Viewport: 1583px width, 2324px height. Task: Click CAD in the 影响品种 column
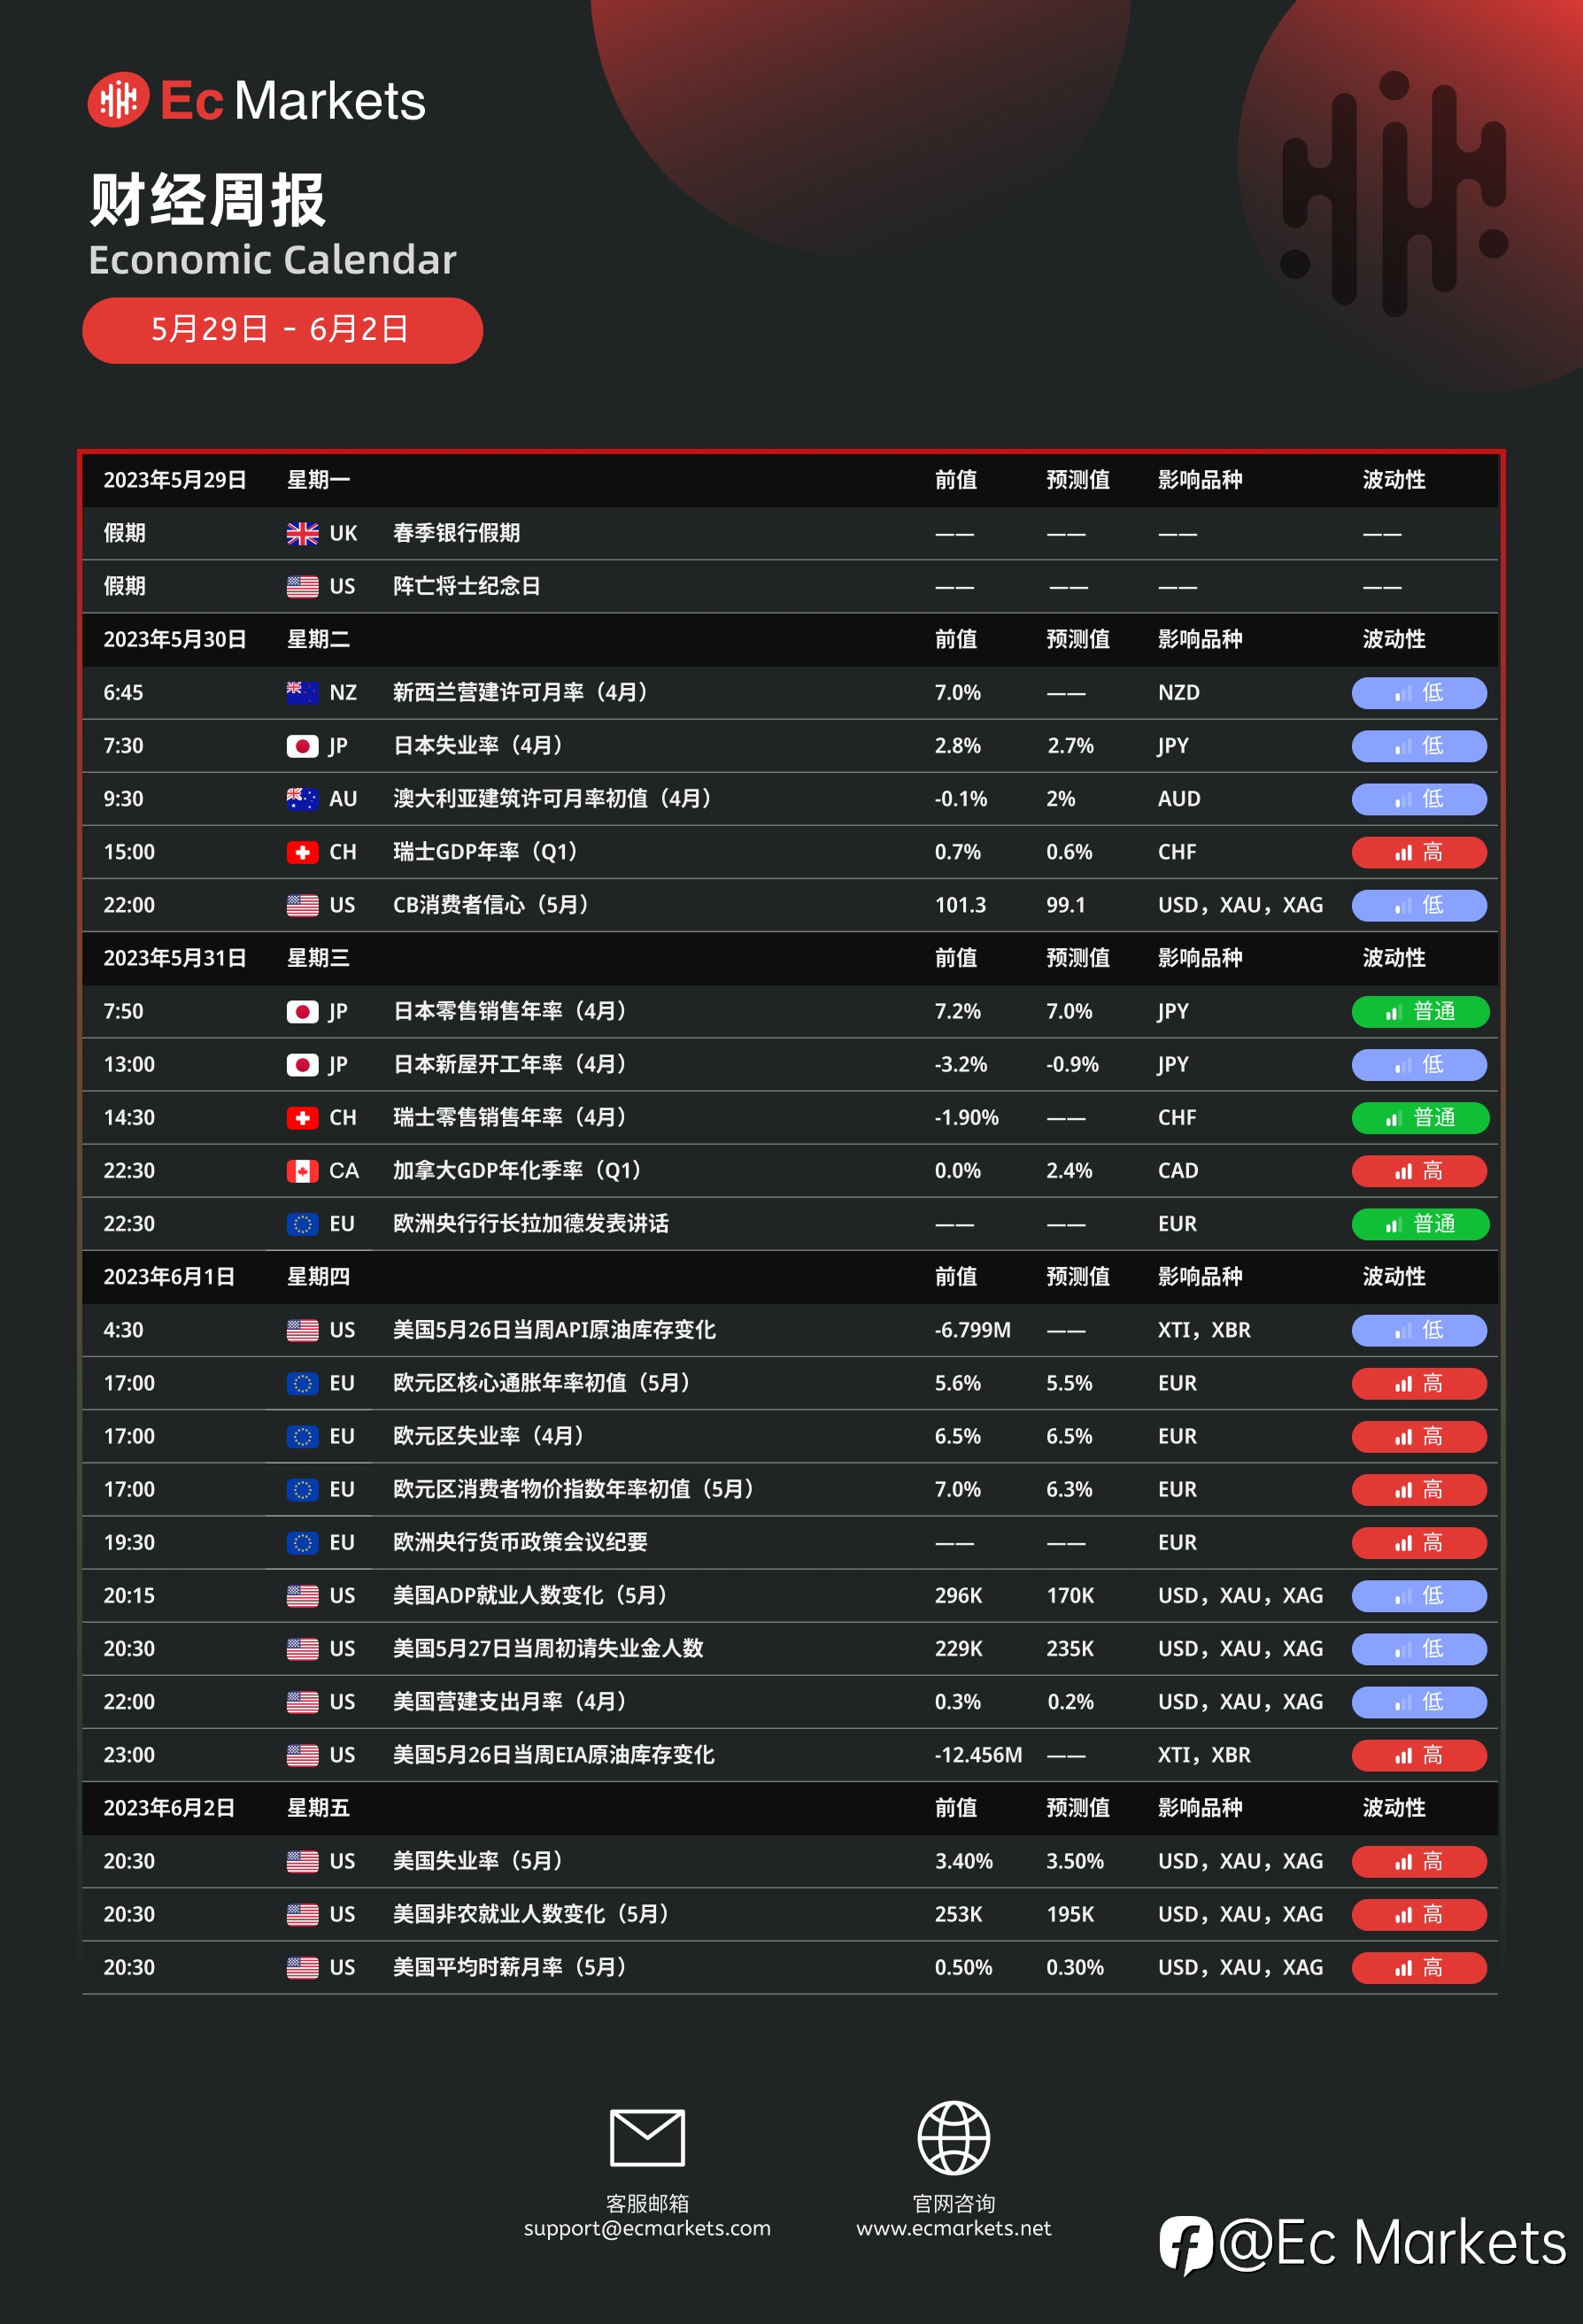pyautogui.click(x=1177, y=1170)
